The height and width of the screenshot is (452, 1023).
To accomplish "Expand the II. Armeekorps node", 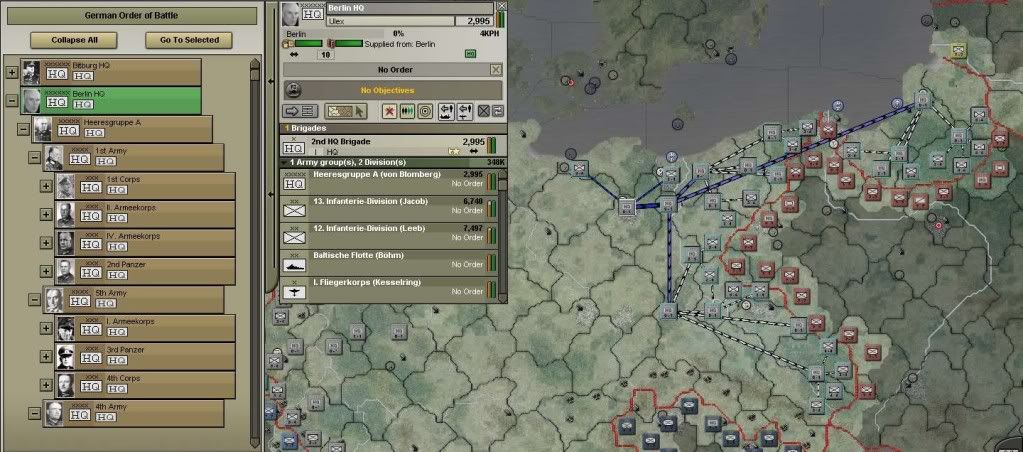I will 46,215.
